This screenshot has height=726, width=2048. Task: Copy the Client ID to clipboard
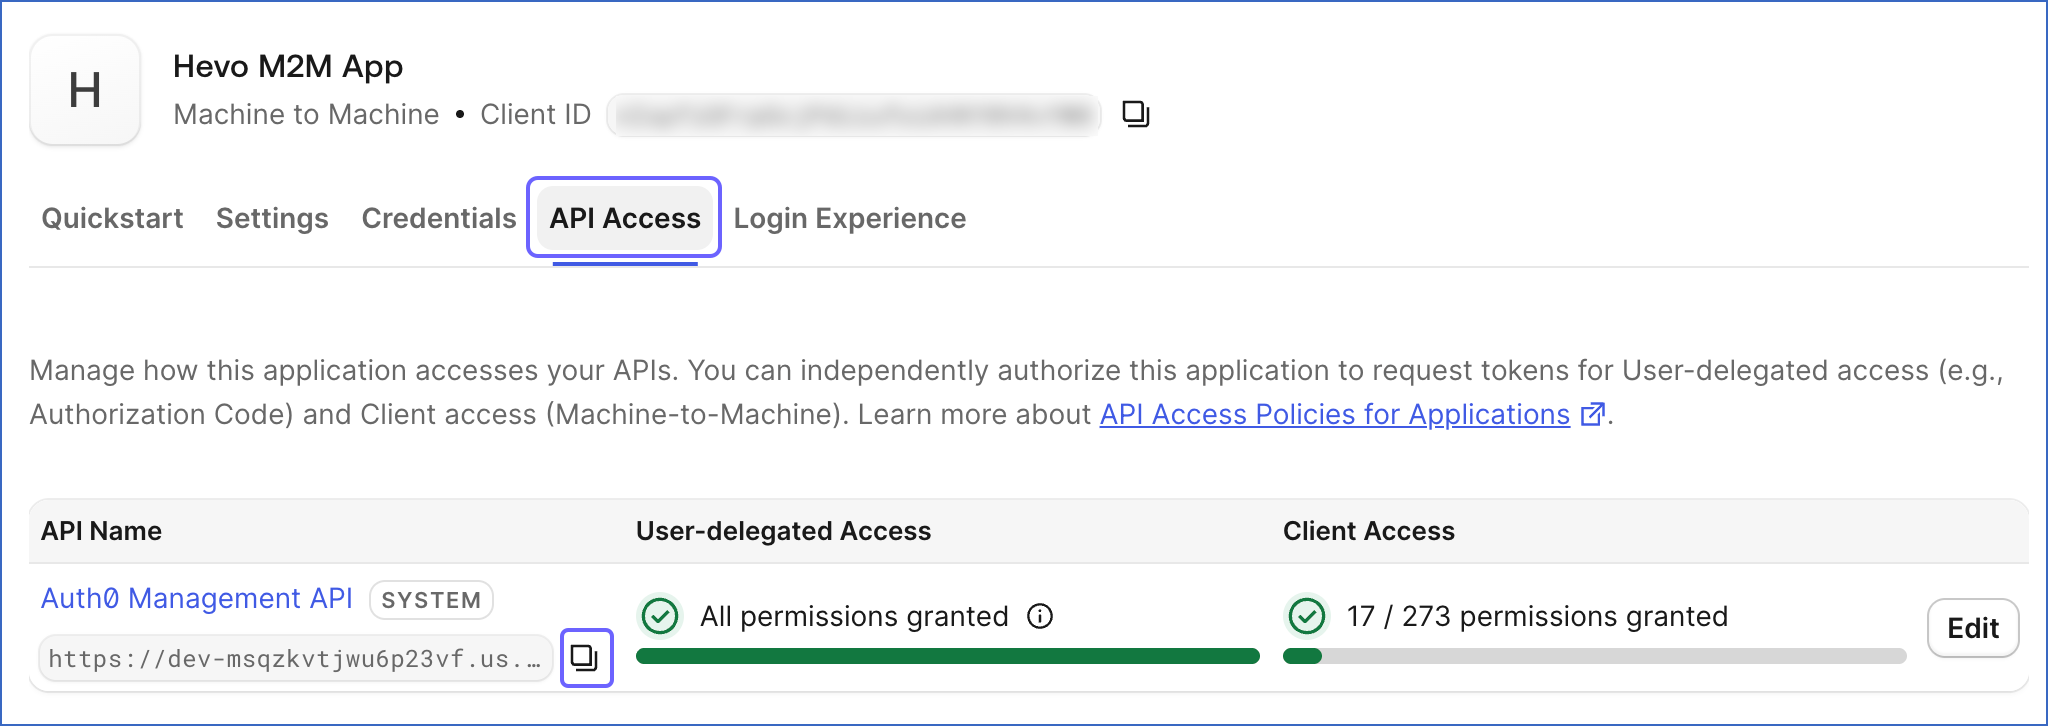pos(1135,114)
